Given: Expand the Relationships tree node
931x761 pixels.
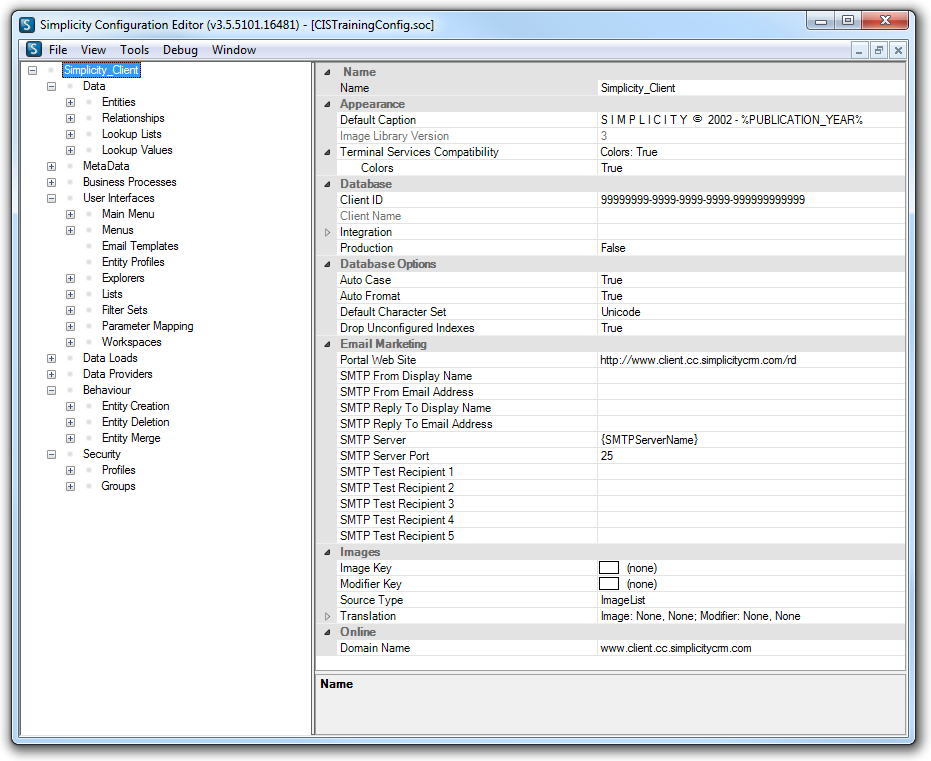Looking at the screenshot, I should 71,118.
